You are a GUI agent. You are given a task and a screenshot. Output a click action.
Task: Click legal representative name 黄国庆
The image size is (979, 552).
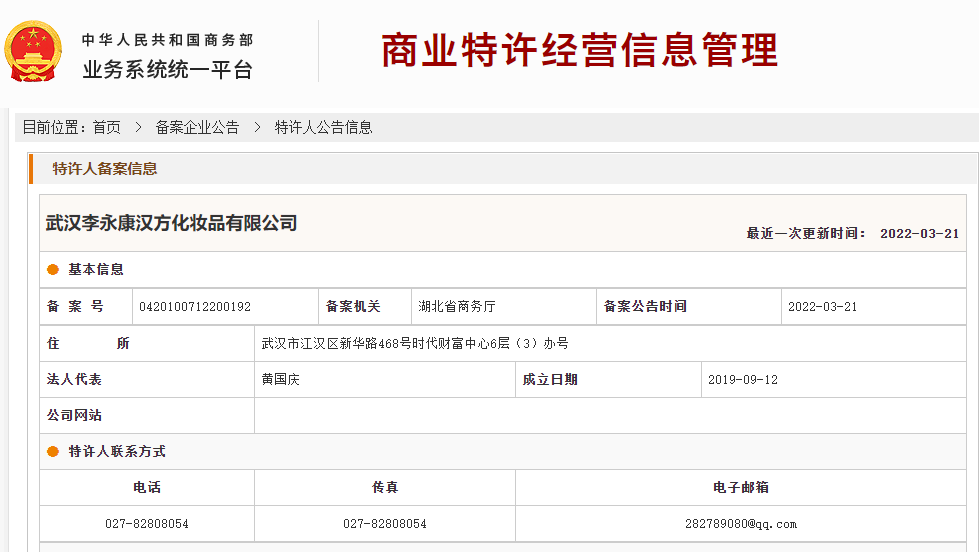tap(281, 380)
